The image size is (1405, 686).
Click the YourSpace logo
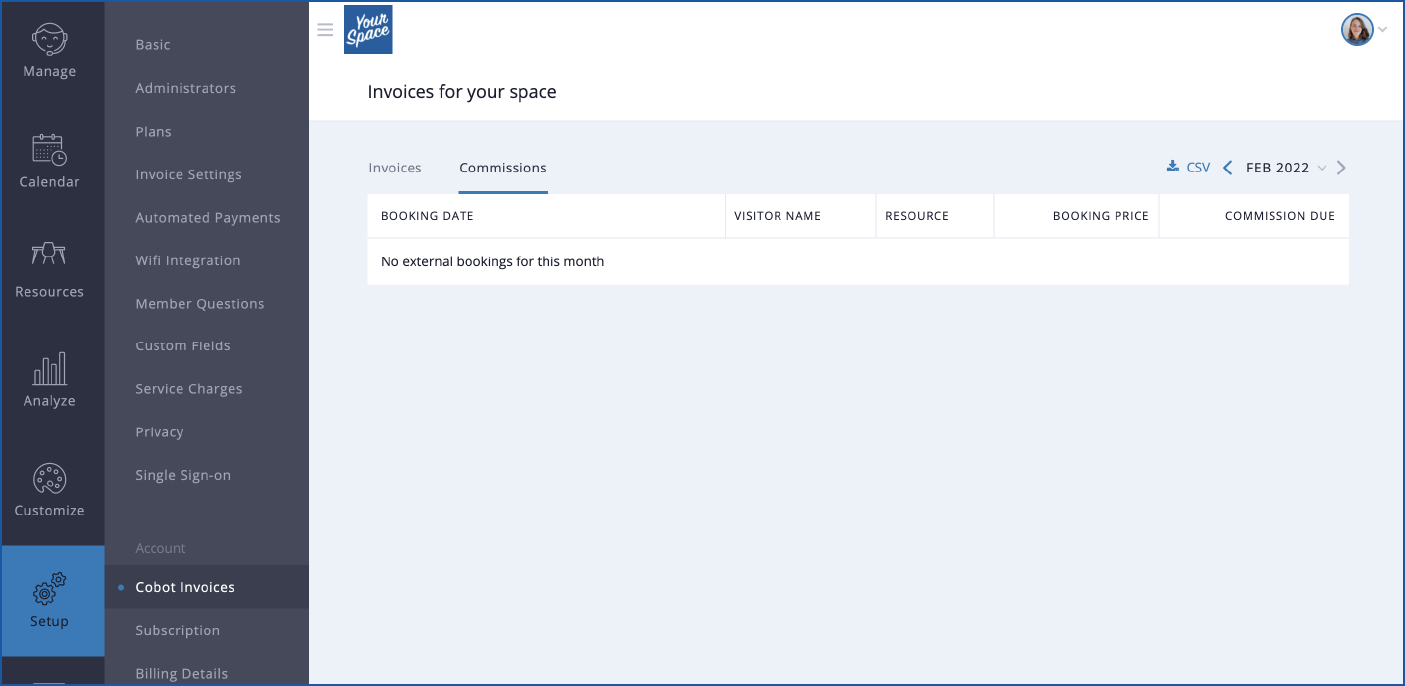point(368,29)
